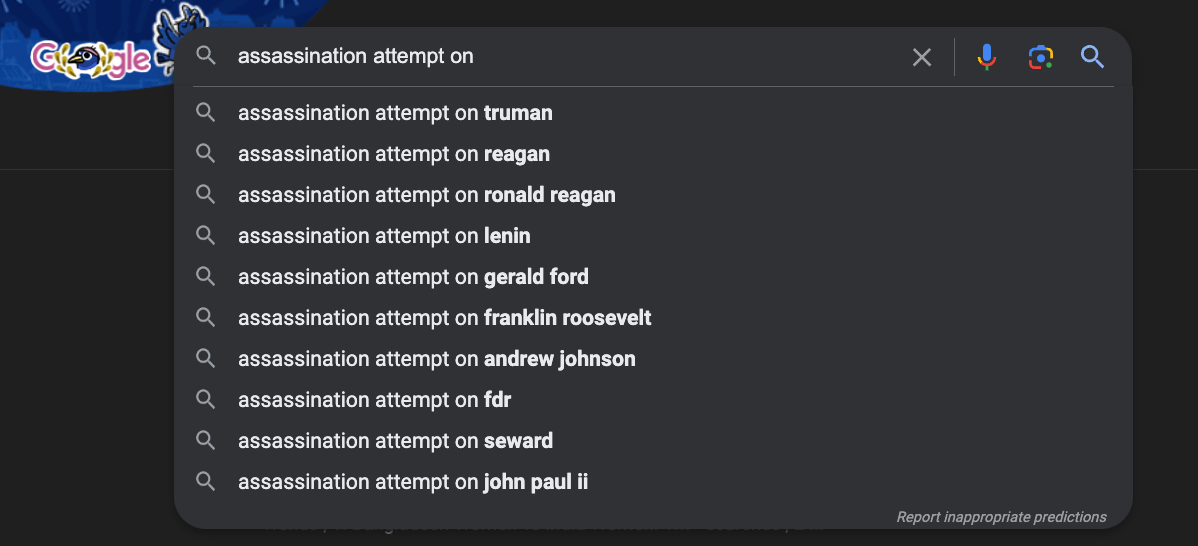The image size is (1198, 546).
Task: Choose 'assassination attempt on john paul ii'
Action: 653,482
